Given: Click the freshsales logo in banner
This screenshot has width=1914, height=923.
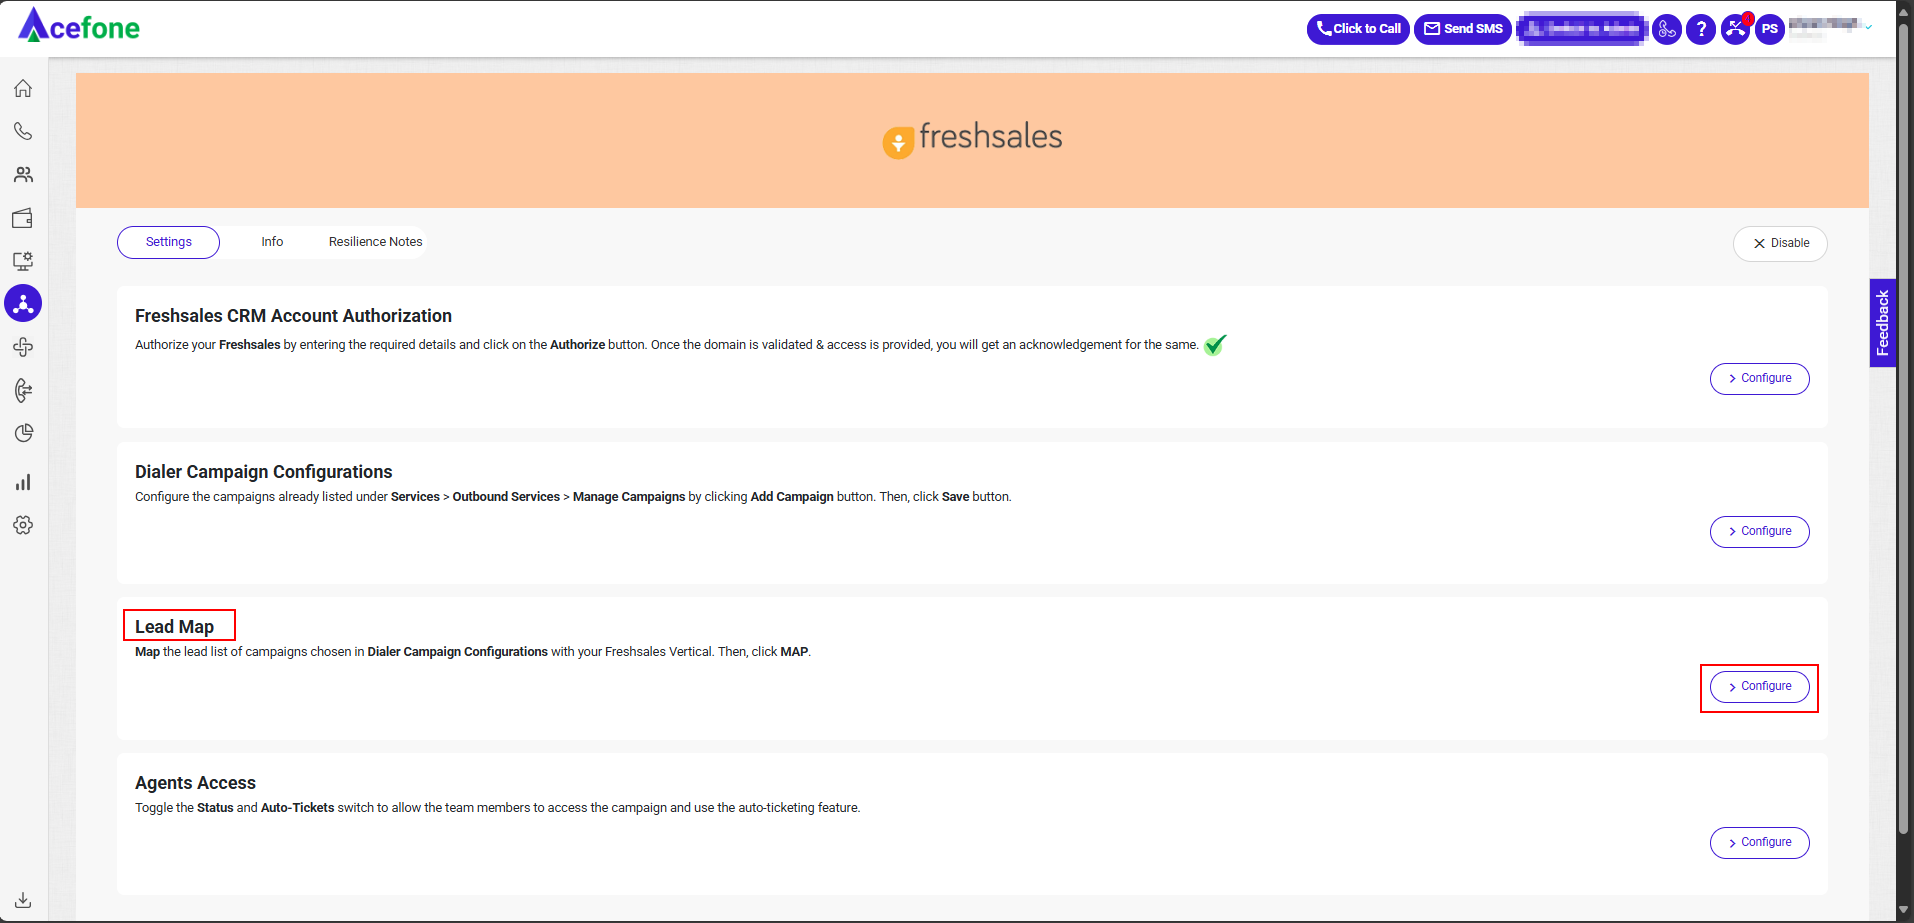Looking at the screenshot, I should (x=972, y=138).
